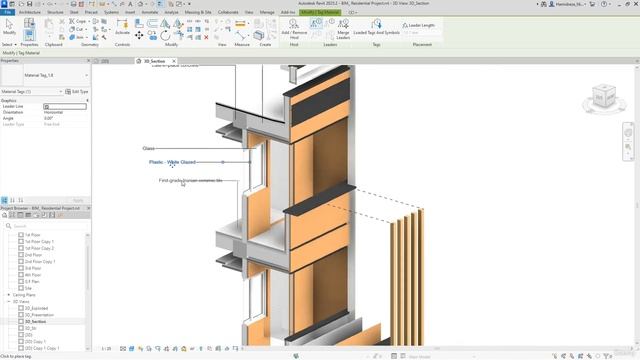Image resolution: width=640 pixels, height=360 pixels.
Task: Open the Orientation Horizontal dropdown
Action: (65, 112)
